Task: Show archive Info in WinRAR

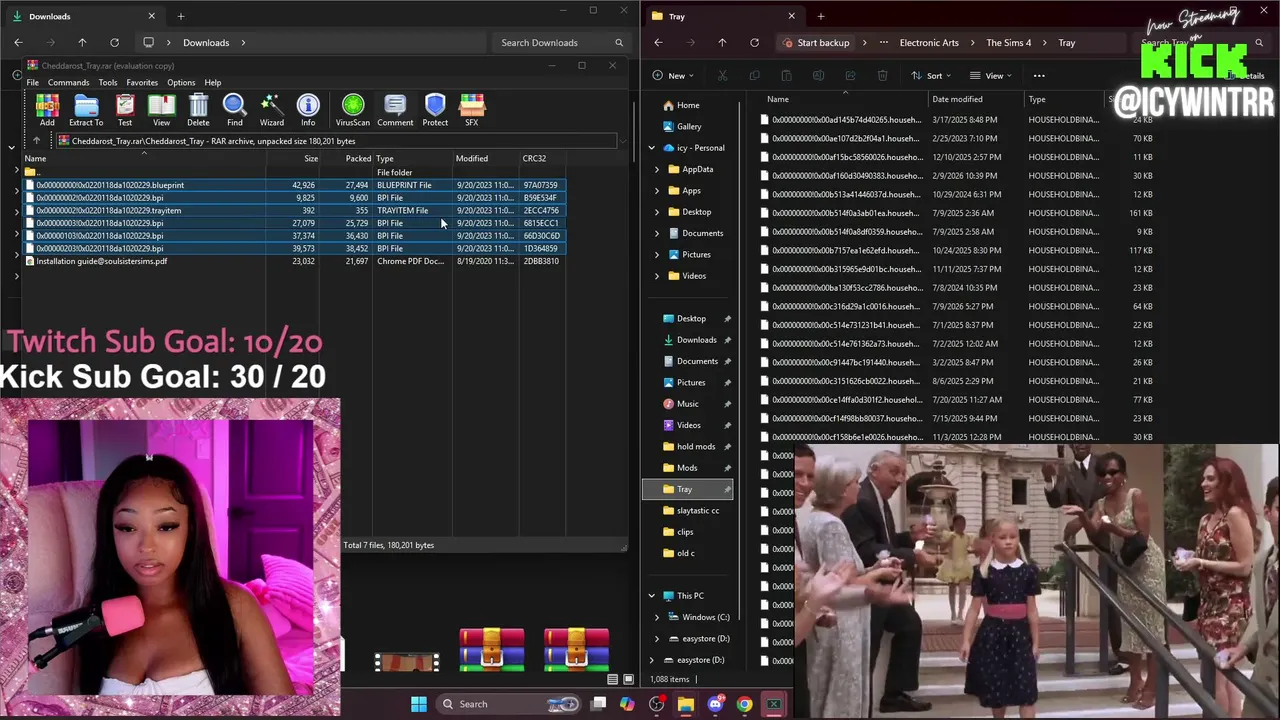Action: 308,110
